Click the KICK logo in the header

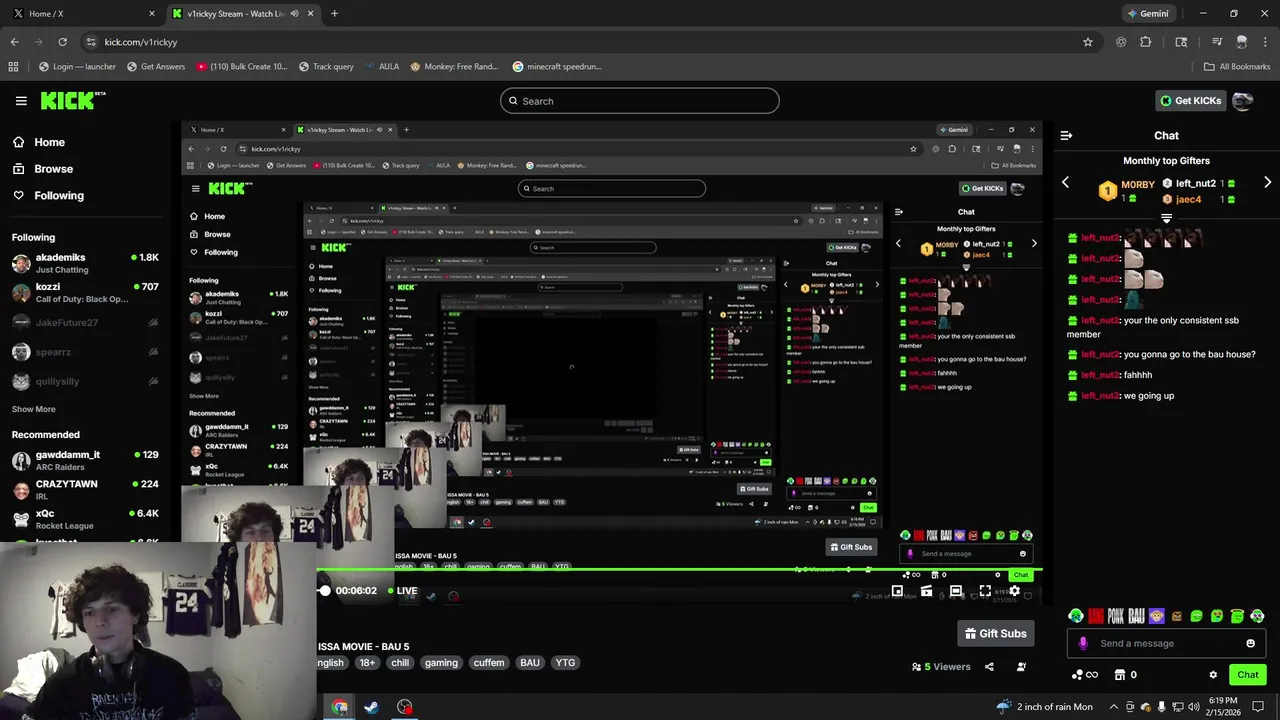[72, 100]
